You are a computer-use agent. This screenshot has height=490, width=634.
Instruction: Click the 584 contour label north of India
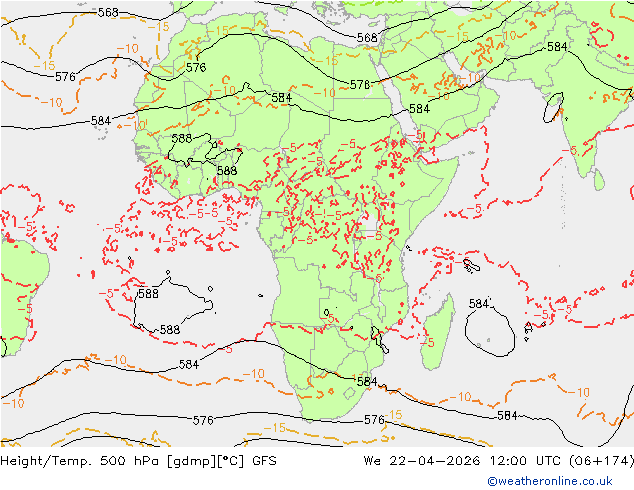pyautogui.click(x=557, y=47)
